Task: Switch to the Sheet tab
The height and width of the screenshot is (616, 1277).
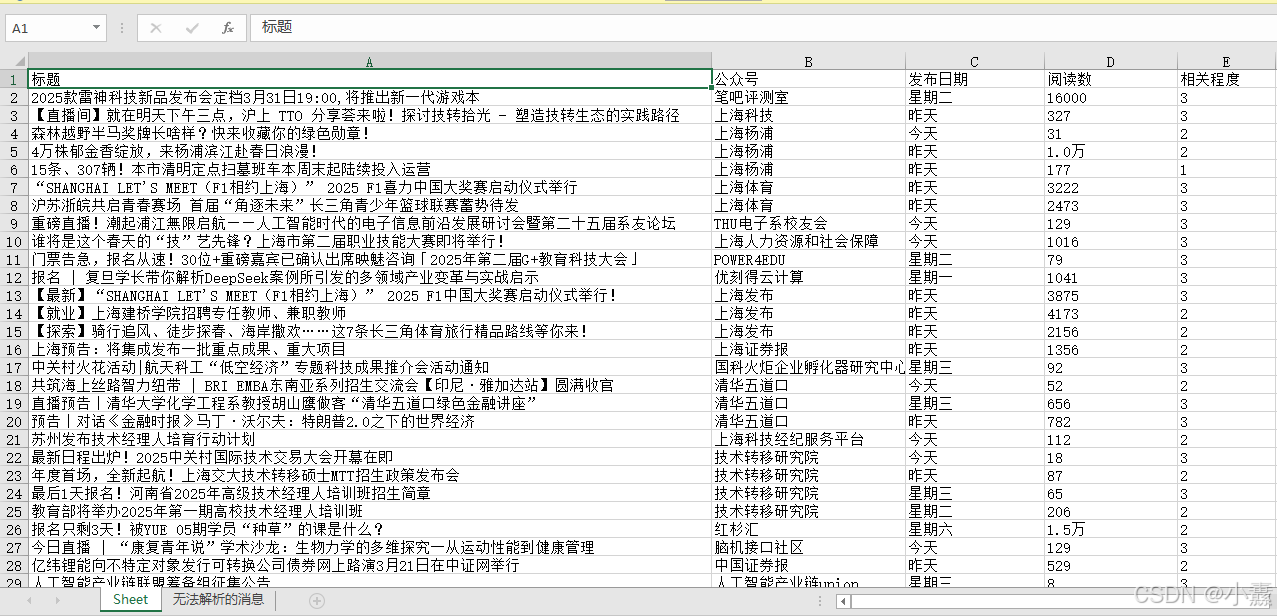Action: click(130, 600)
